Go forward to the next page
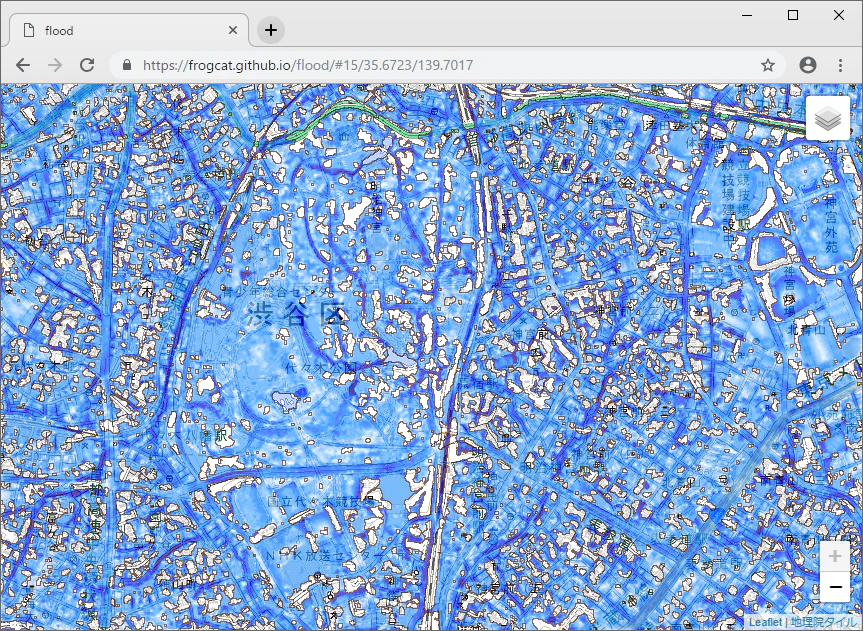863x631 pixels. pyautogui.click(x=55, y=65)
